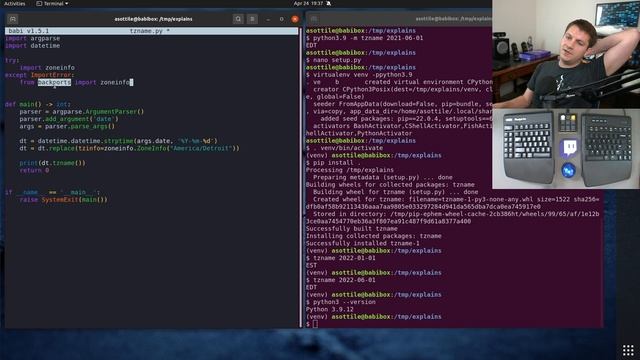Place cursor on 'import argparse' line
This screenshot has width=640, height=360.
pos(33,38)
